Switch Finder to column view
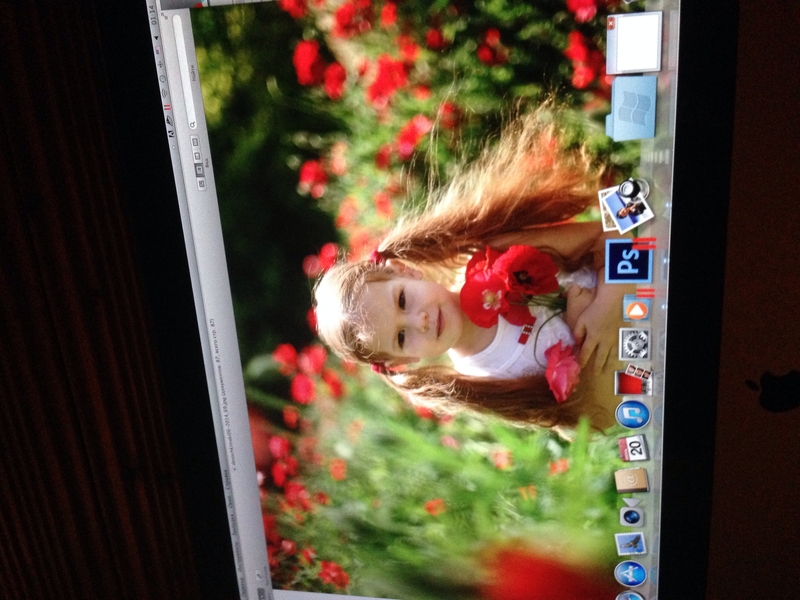Screen dimensions: 800x600 point(198,155)
